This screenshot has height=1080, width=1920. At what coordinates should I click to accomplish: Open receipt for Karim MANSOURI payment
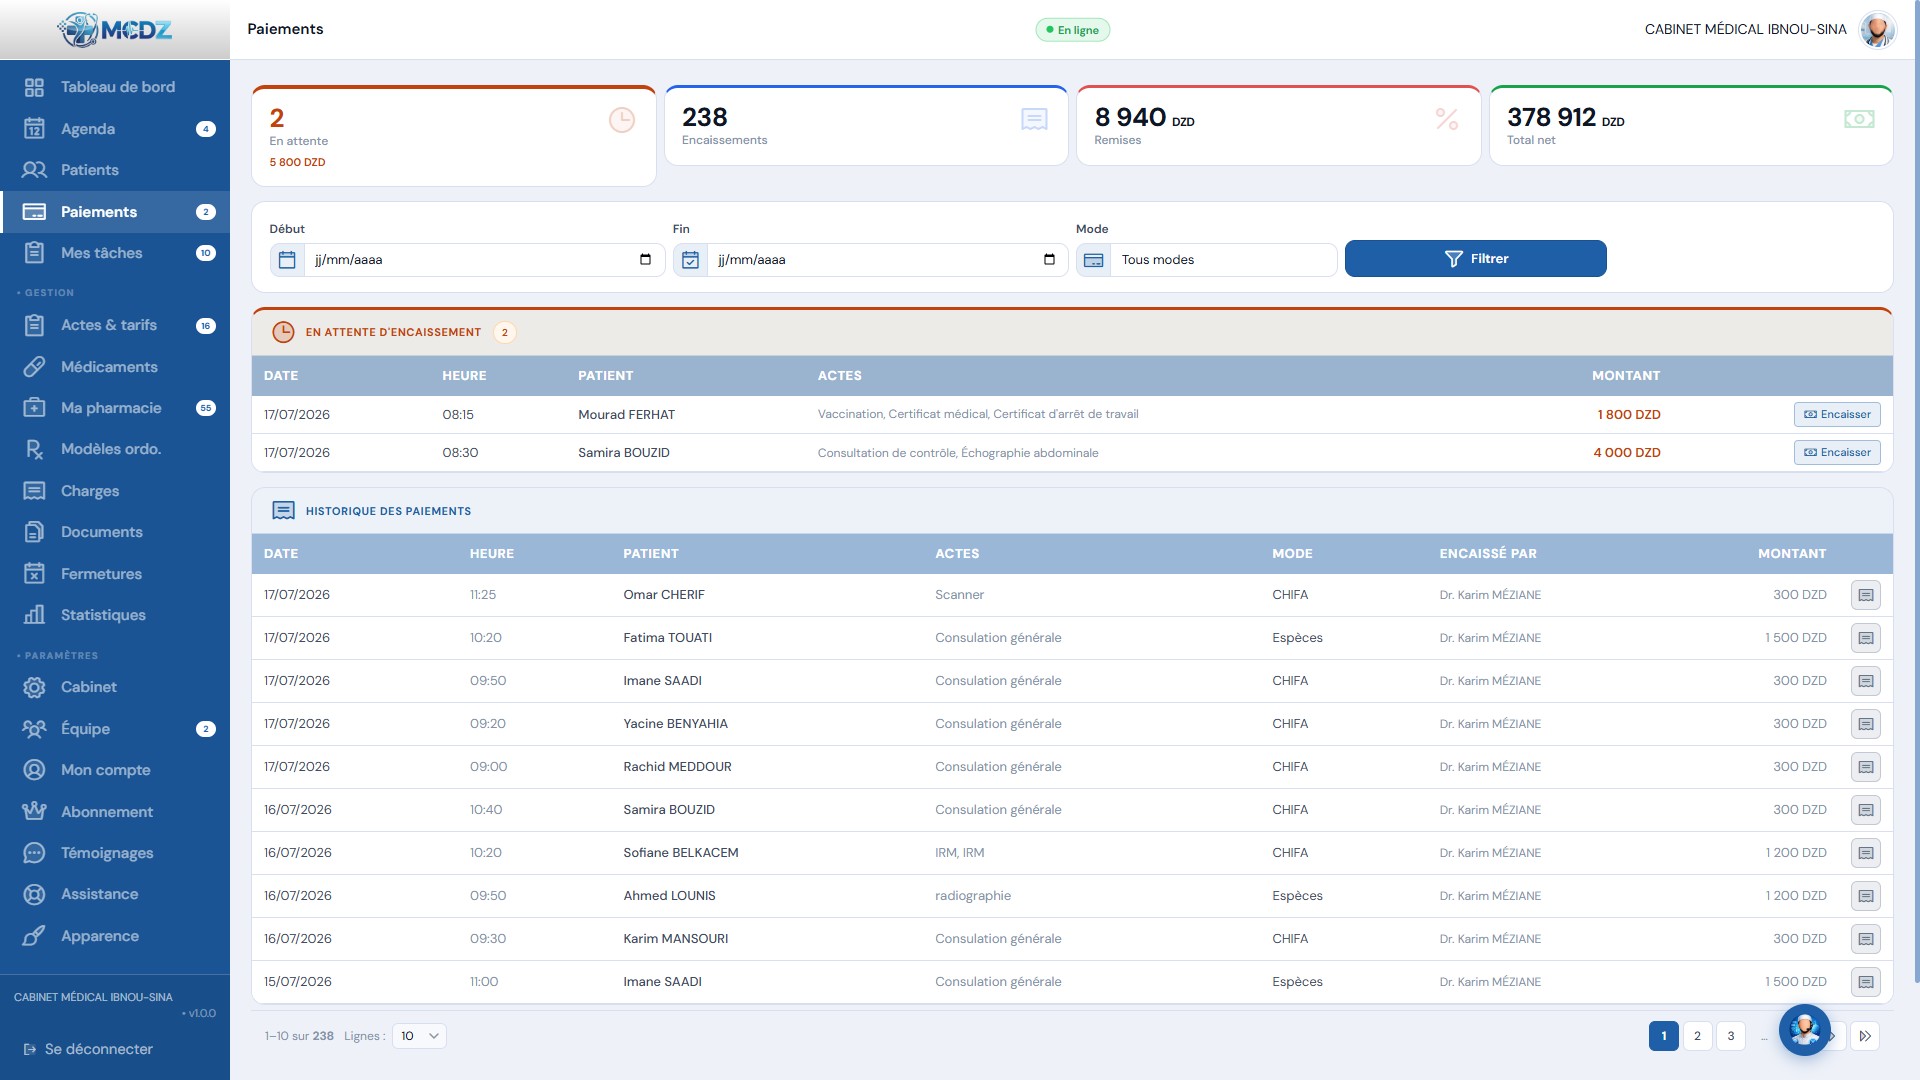coord(1865,939)
